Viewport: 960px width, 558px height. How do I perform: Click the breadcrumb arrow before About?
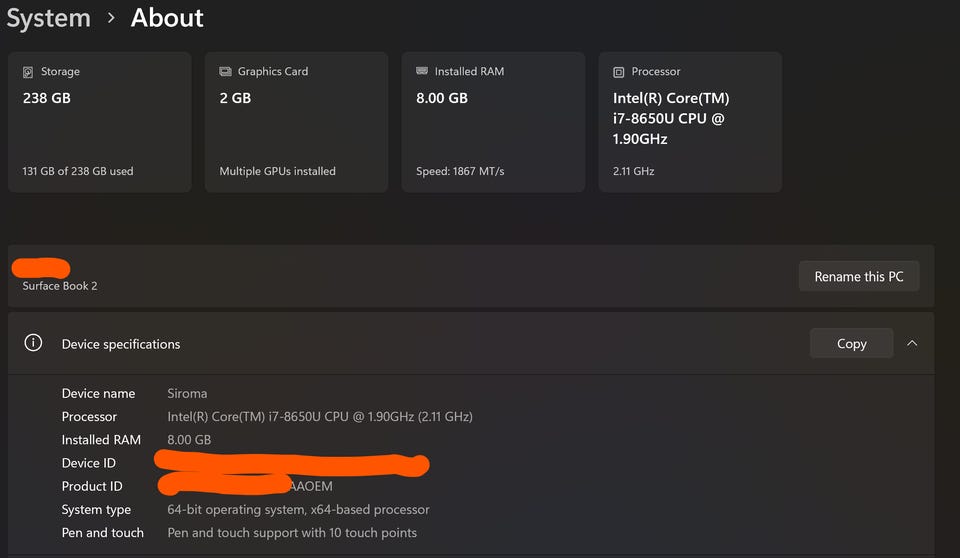(110, 18)
